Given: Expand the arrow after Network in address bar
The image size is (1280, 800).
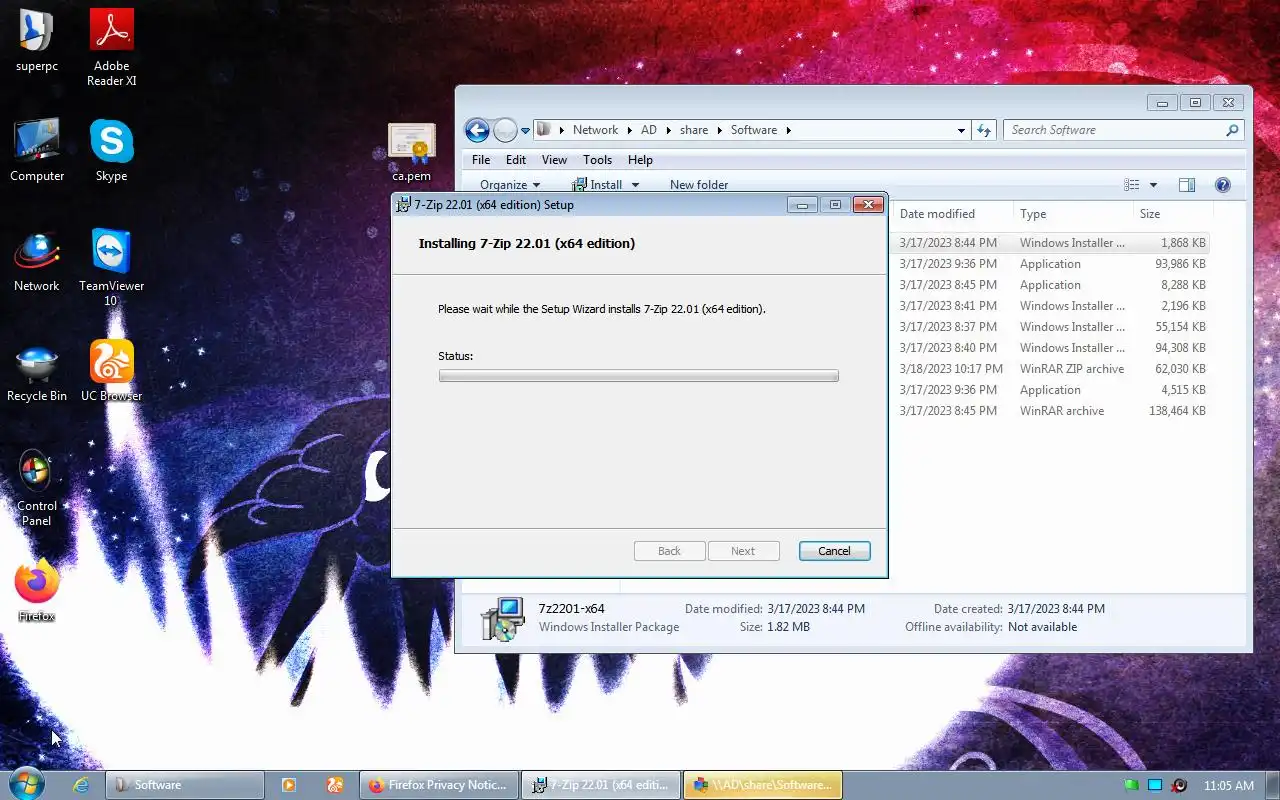Looking at the screenshot, I should point(629,130).
